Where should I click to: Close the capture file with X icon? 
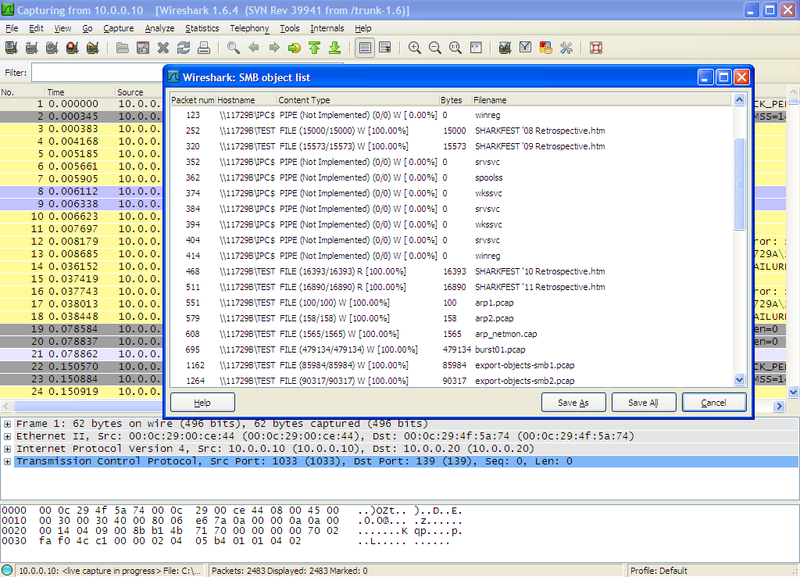163,48
